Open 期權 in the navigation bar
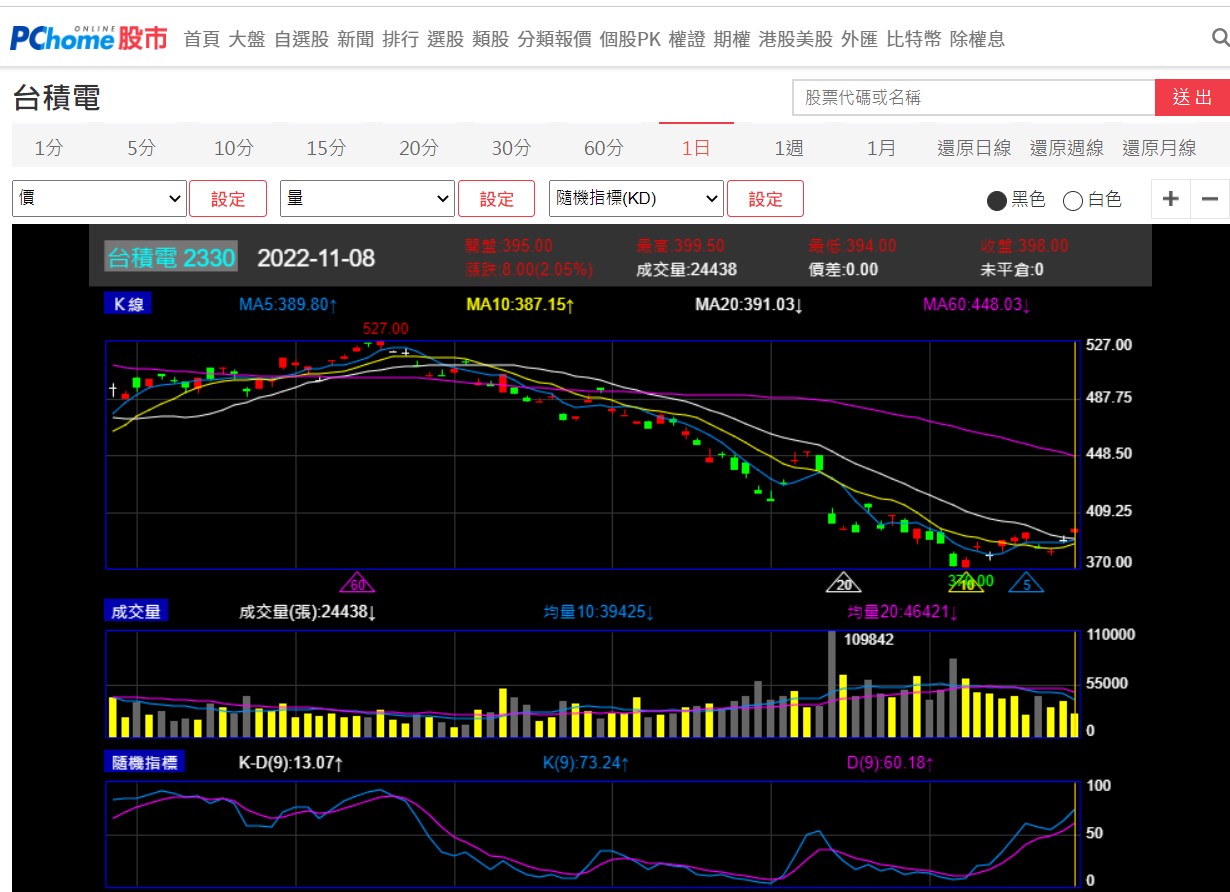This screenshot has height=892, width=1230. 732,39
